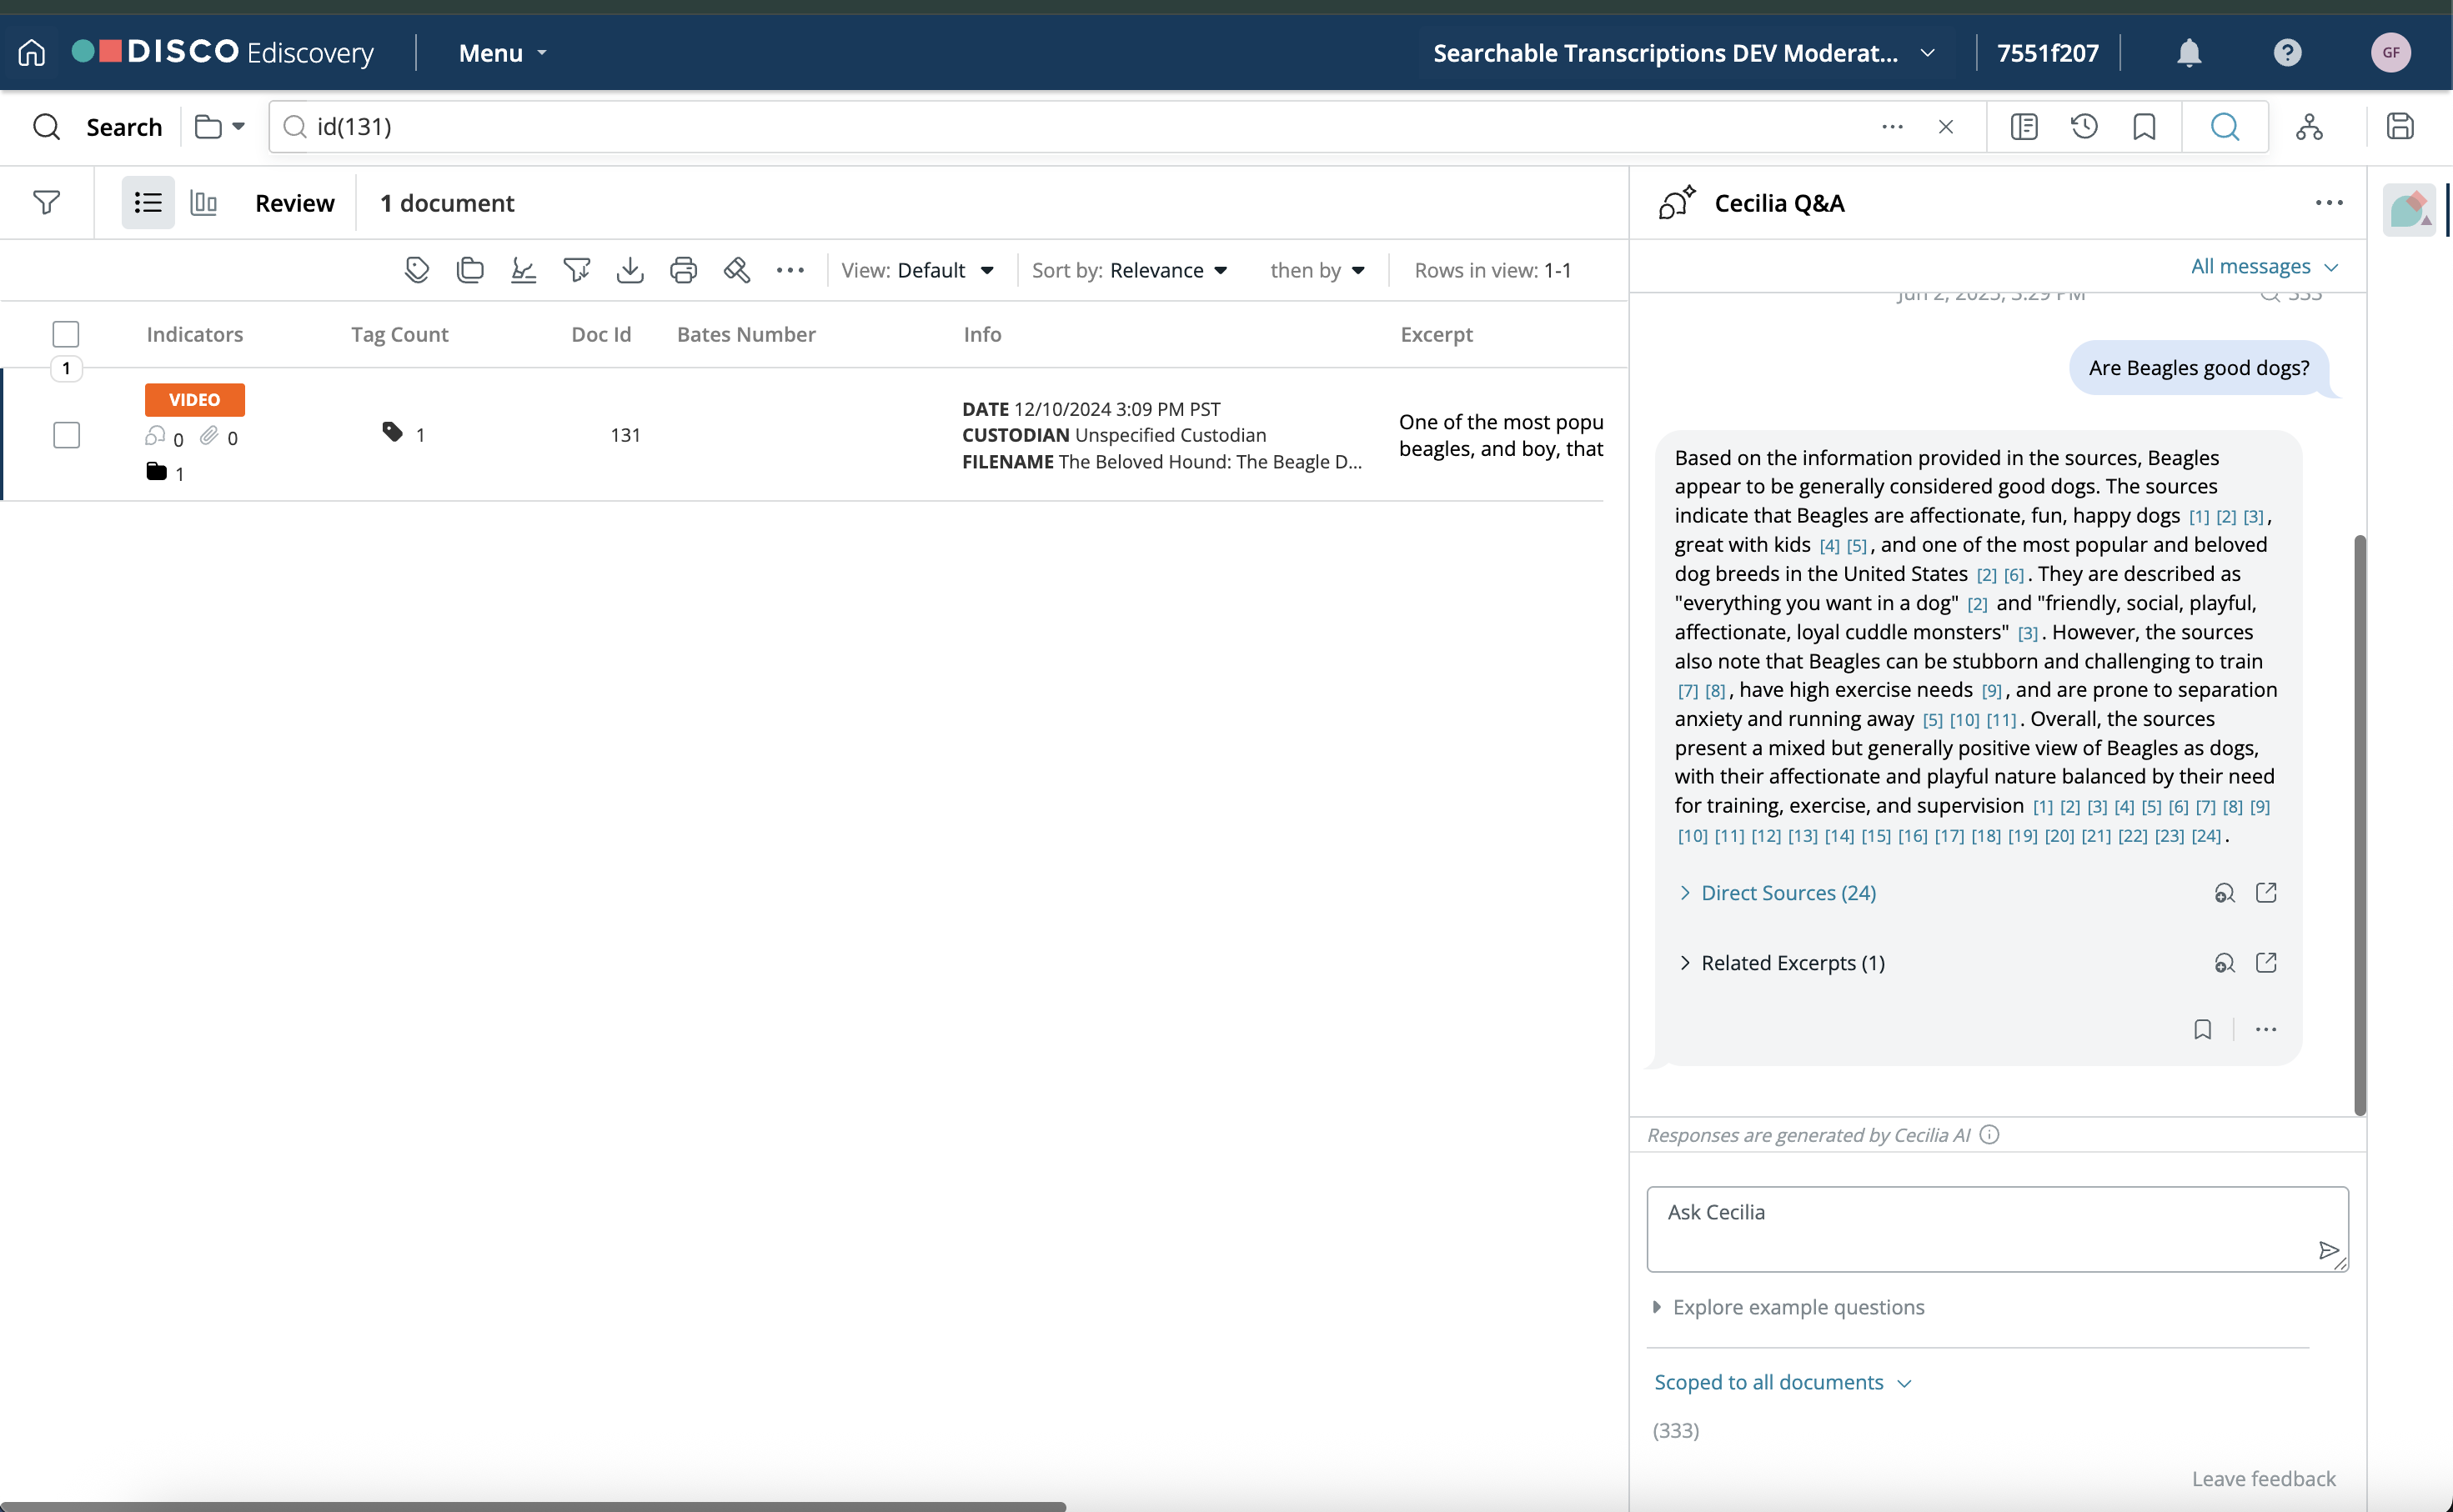Image resolution: width=2453 pixels, height=1512 pixels.
Task: Select document 131 row checkbox
Action: [x=66, y=435]
